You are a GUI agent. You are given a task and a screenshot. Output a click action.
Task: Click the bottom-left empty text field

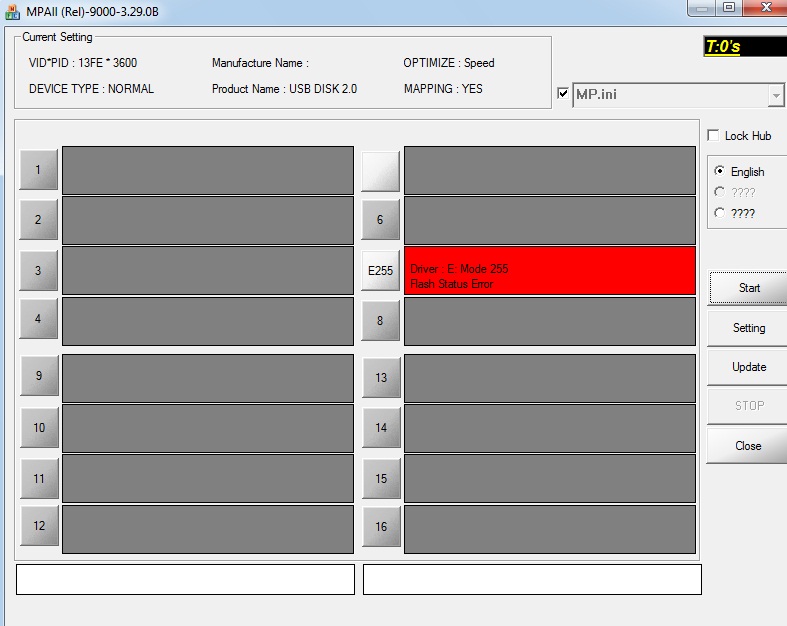click(185, 579)
